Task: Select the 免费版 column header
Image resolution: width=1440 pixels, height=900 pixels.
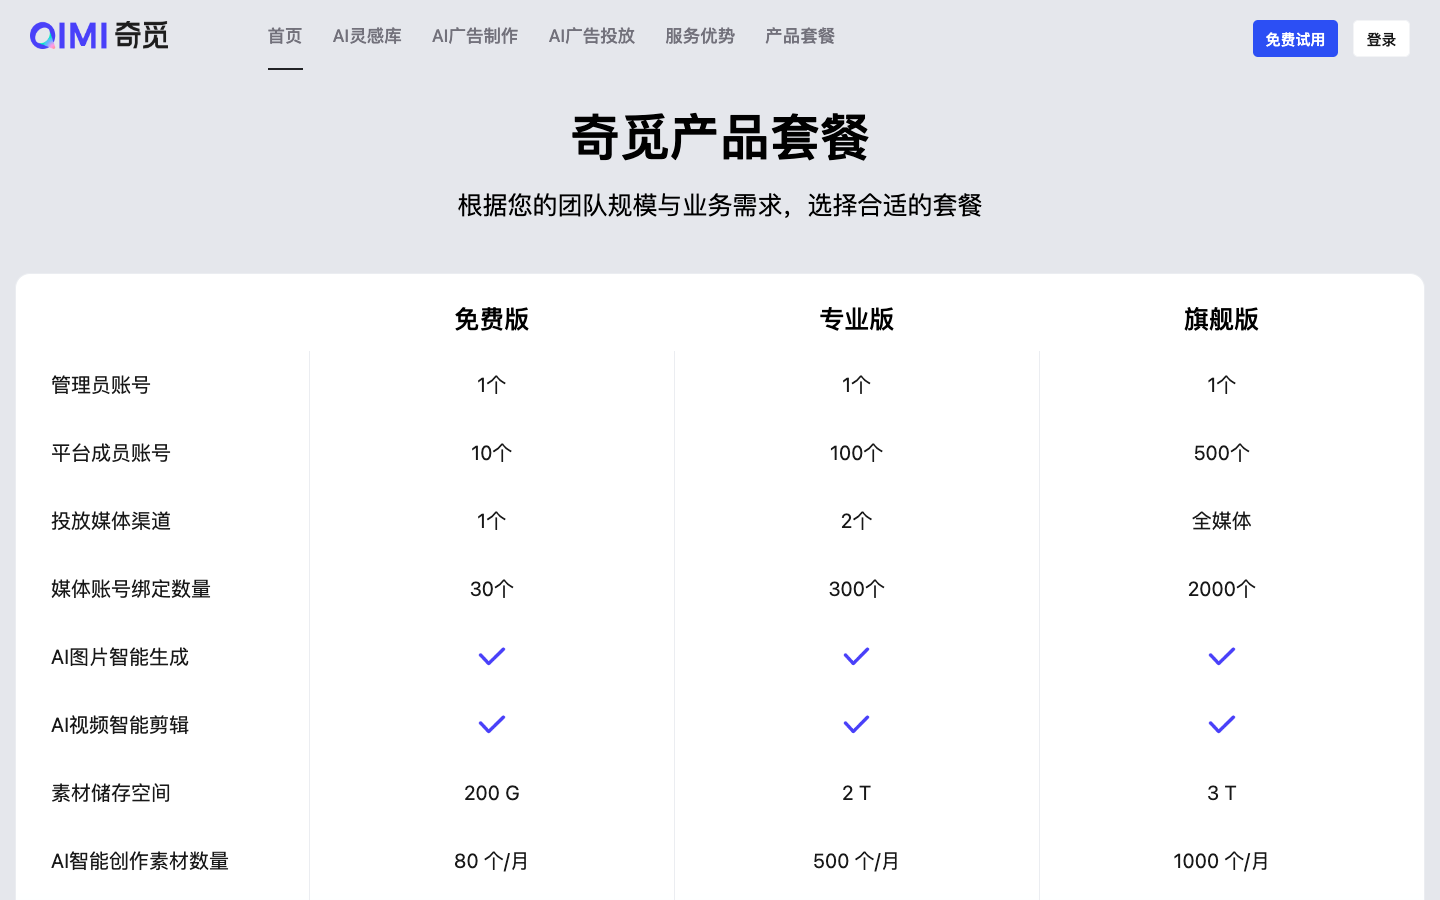Action: [x=491, y=320]
